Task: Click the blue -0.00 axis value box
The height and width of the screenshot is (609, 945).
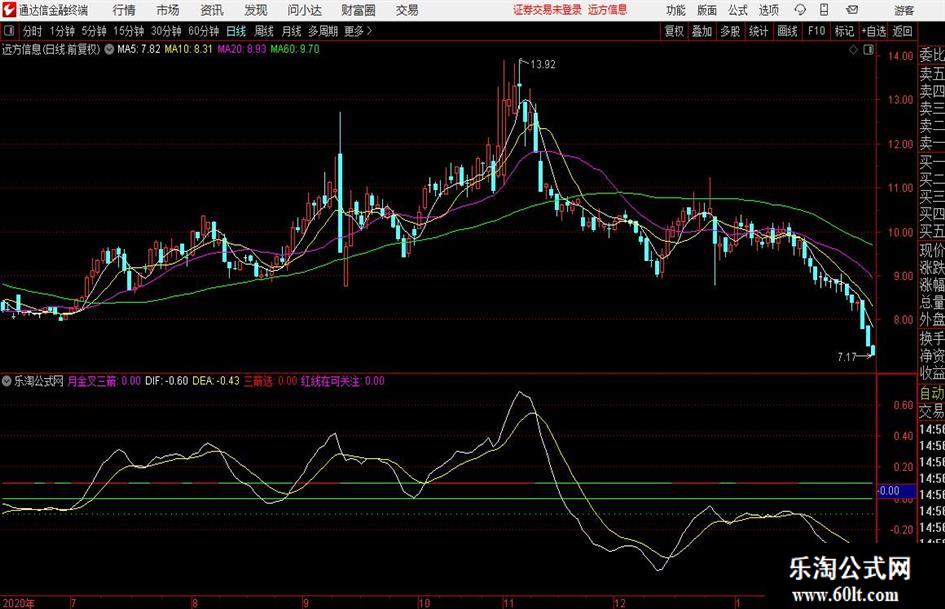Action: (896, 491)
